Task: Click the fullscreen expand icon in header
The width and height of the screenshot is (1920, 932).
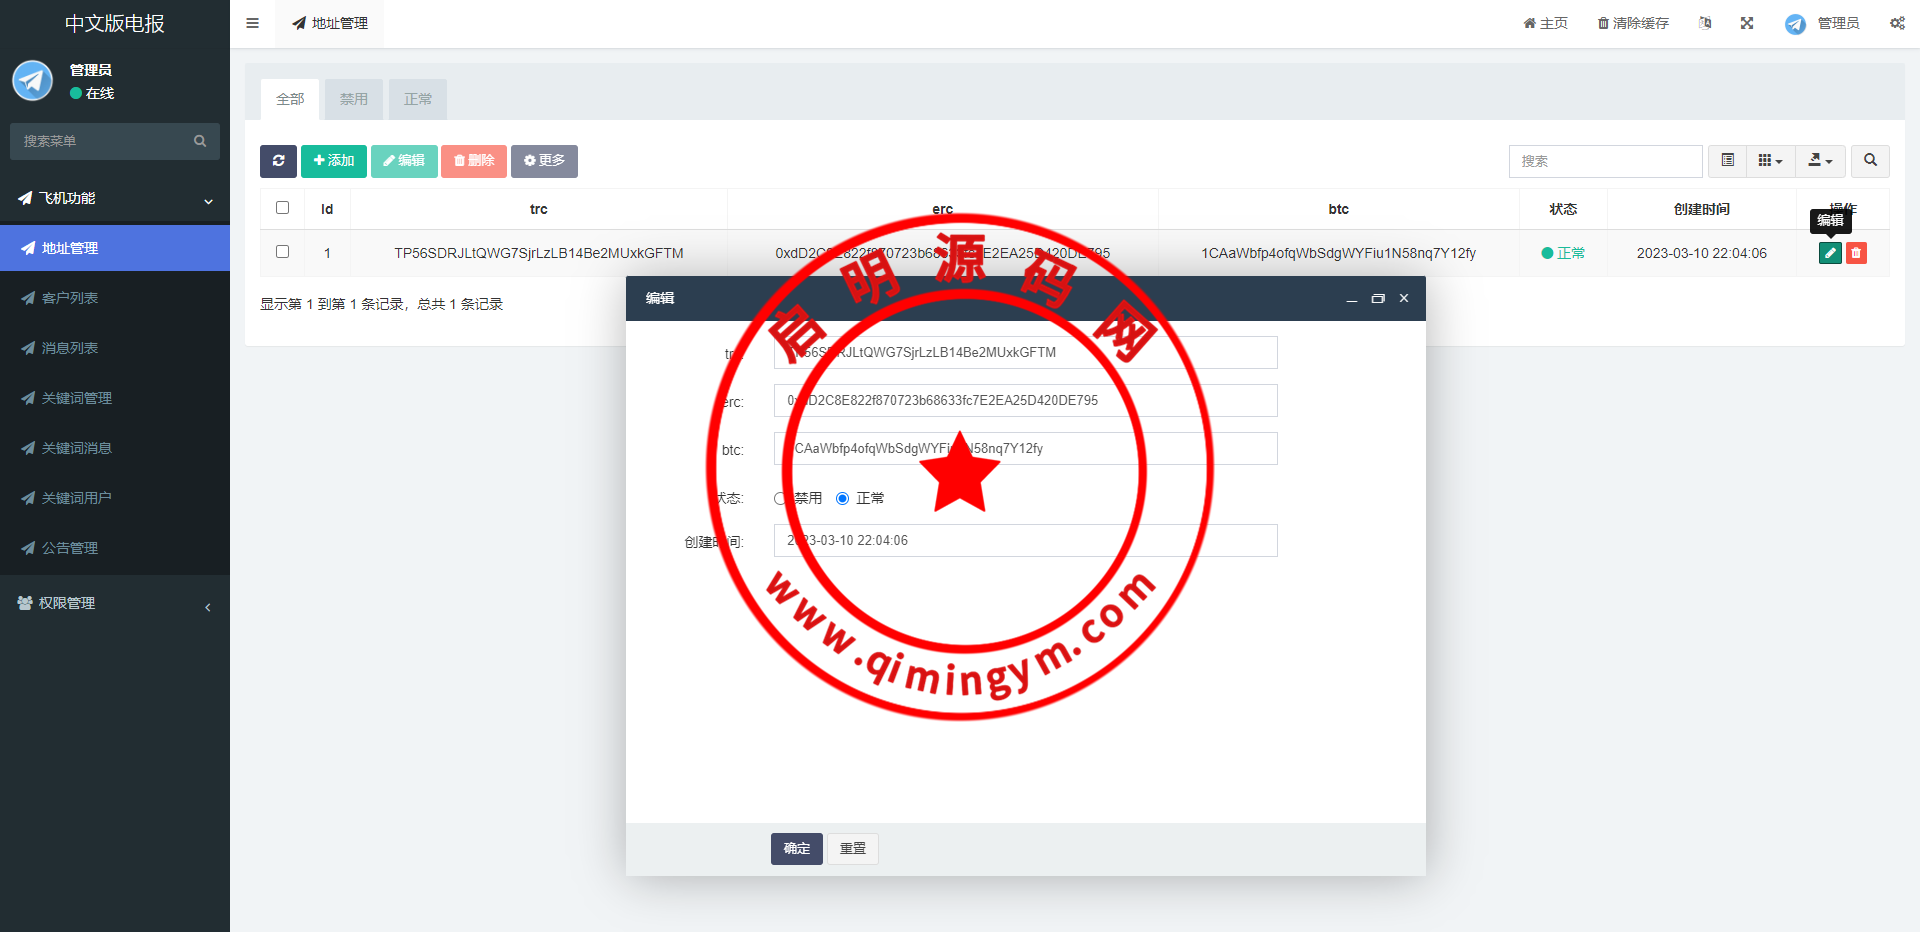Action: [x=1747, y=23]
